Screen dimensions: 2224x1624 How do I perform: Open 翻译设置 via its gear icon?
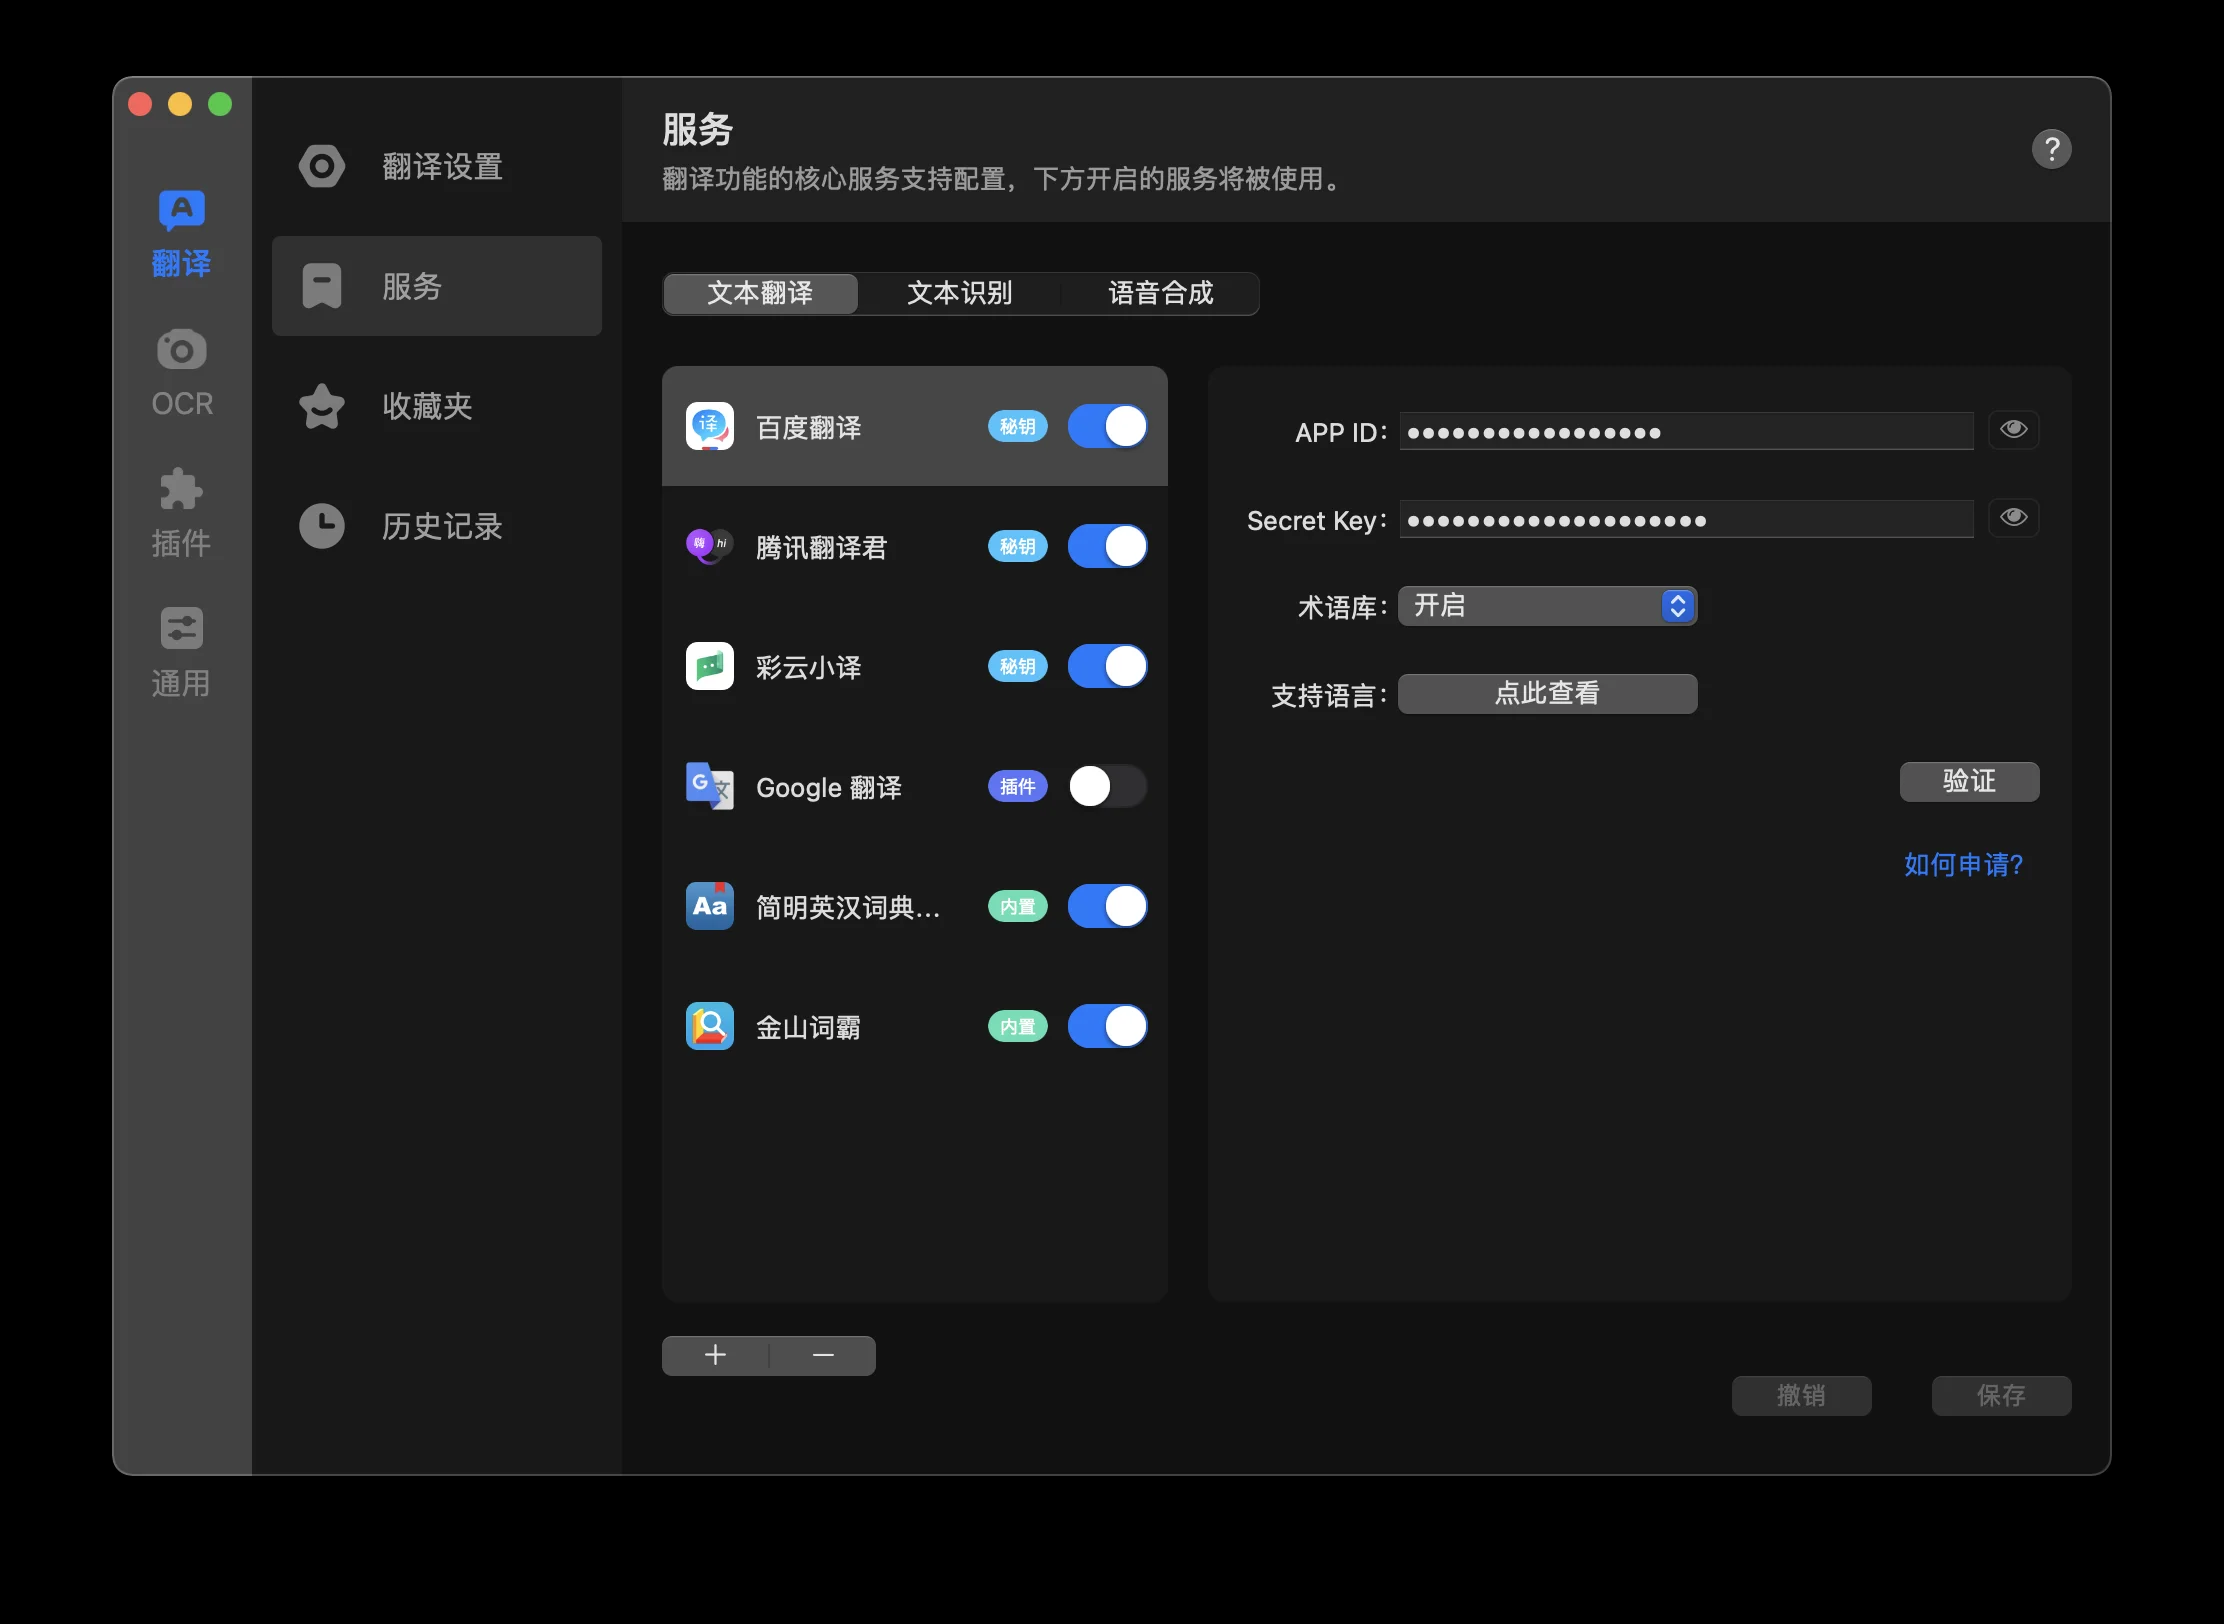pos(321,166)
